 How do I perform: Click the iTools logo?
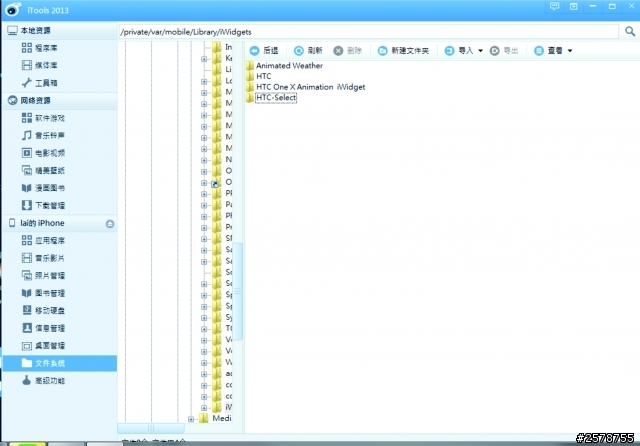[13, 9]
